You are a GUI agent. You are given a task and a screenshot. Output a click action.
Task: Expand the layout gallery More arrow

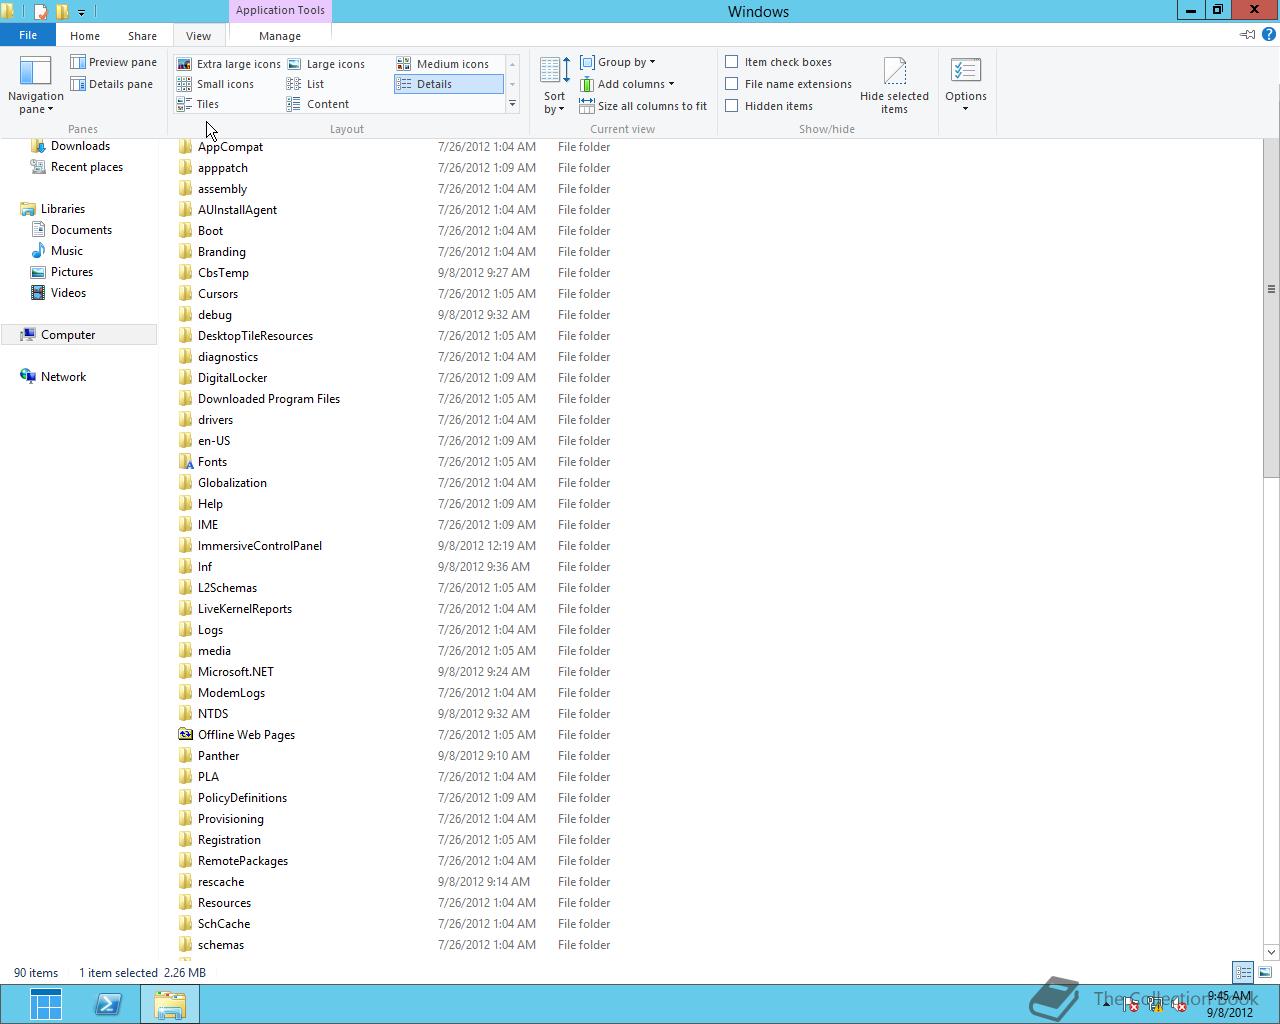[x=512, y=104]
